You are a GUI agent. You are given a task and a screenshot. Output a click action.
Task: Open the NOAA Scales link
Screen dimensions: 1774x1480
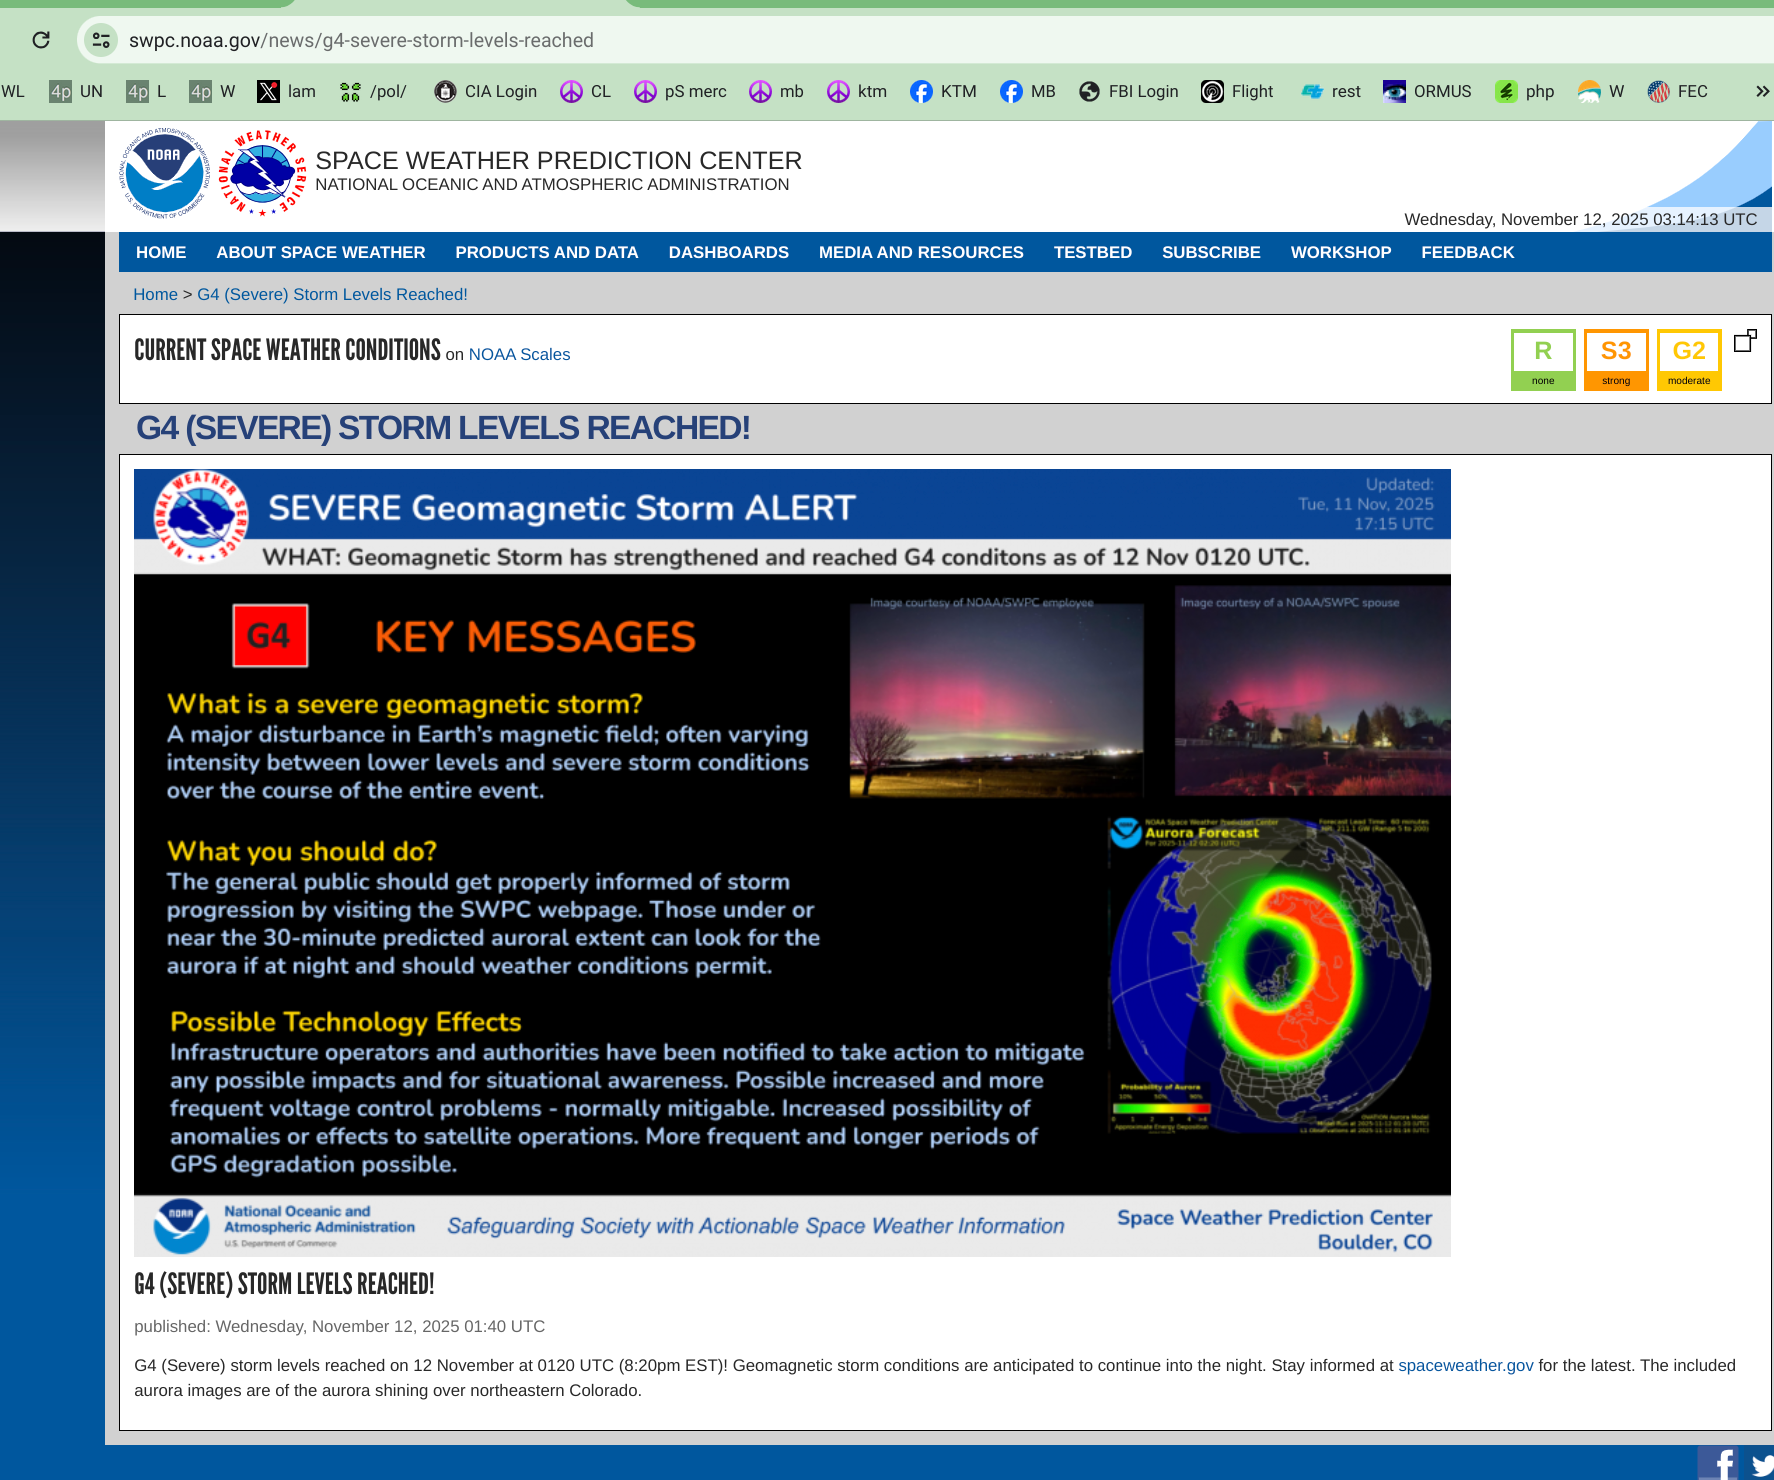click(x=519, y=355)
